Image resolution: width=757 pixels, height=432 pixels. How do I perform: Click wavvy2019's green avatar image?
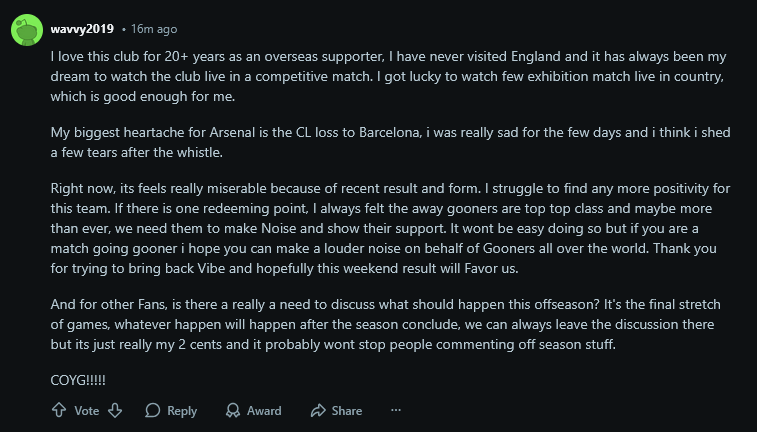(26, 30)
